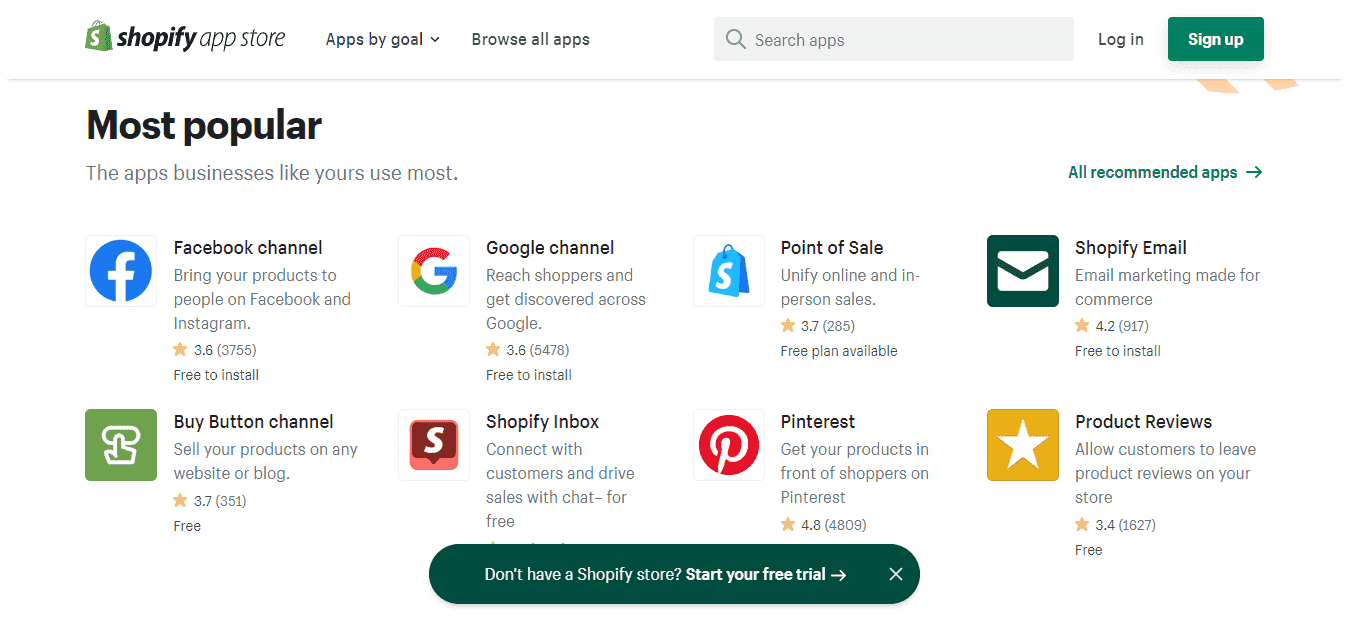Image resolution: width=1349 pixels, height=628 pixels.
Task: Click the Buy Button channel rating star
Action: pyautogui.click(x=180, y=501)
